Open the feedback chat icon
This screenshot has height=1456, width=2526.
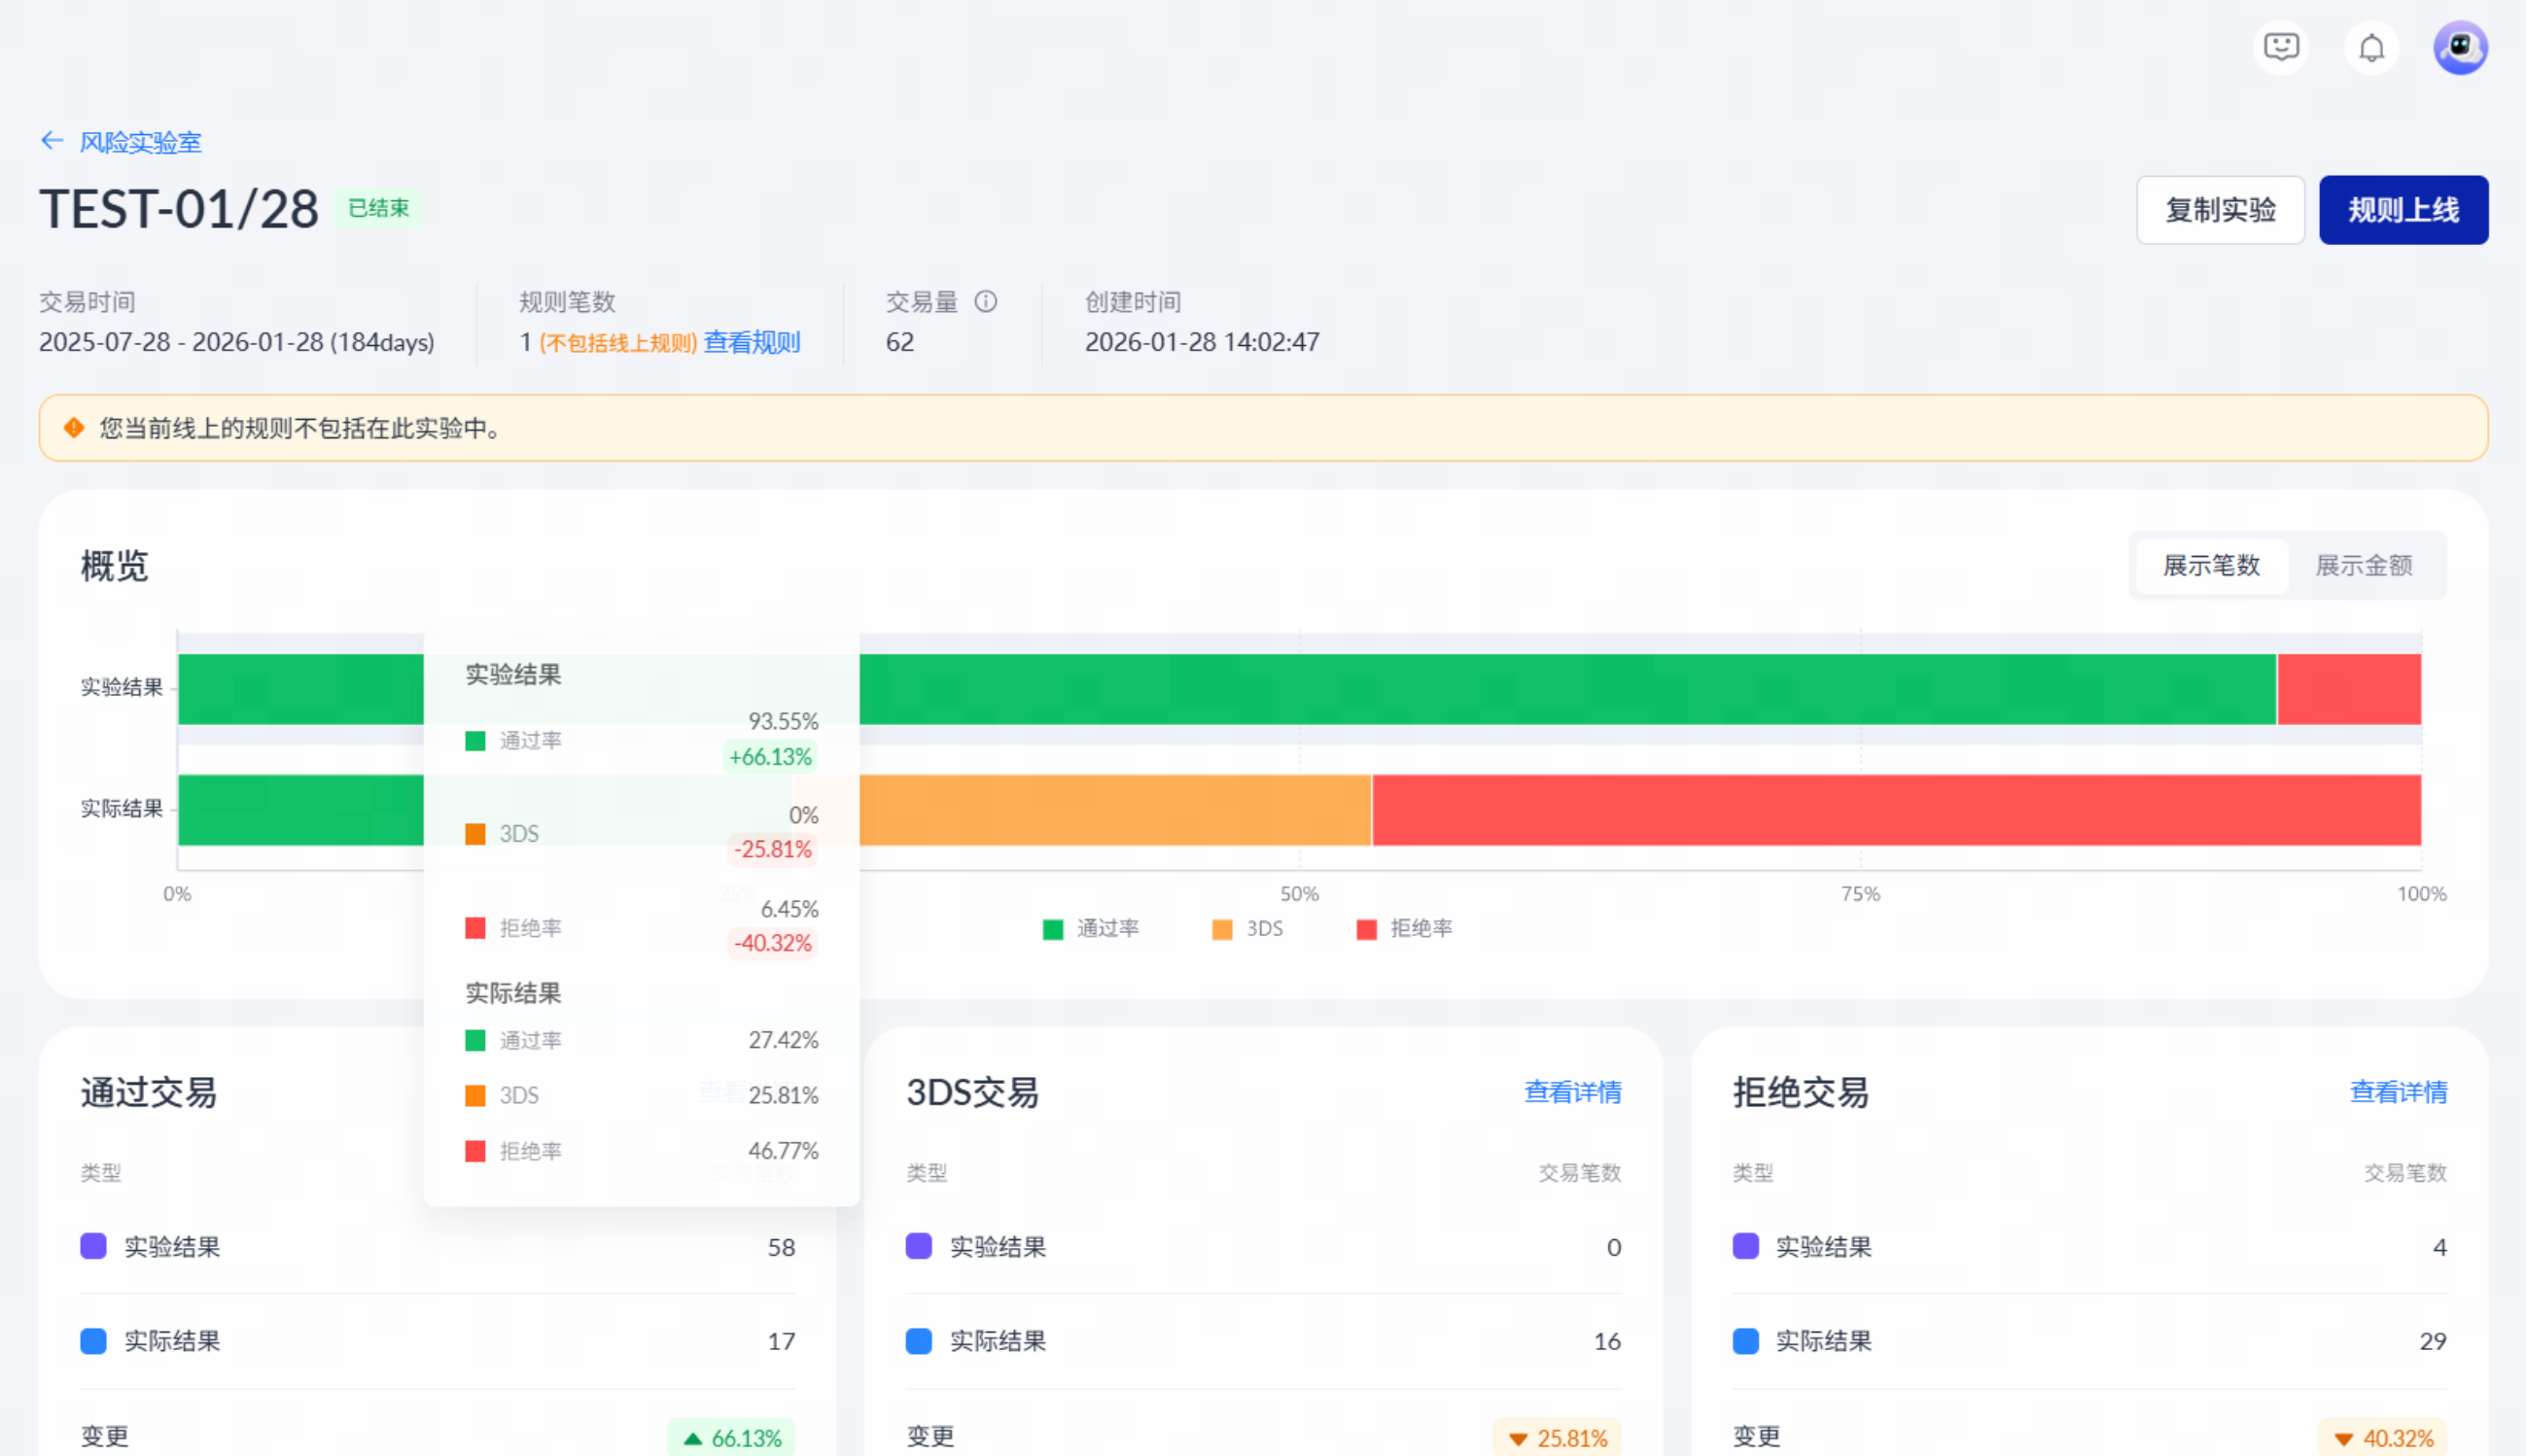2281,47
